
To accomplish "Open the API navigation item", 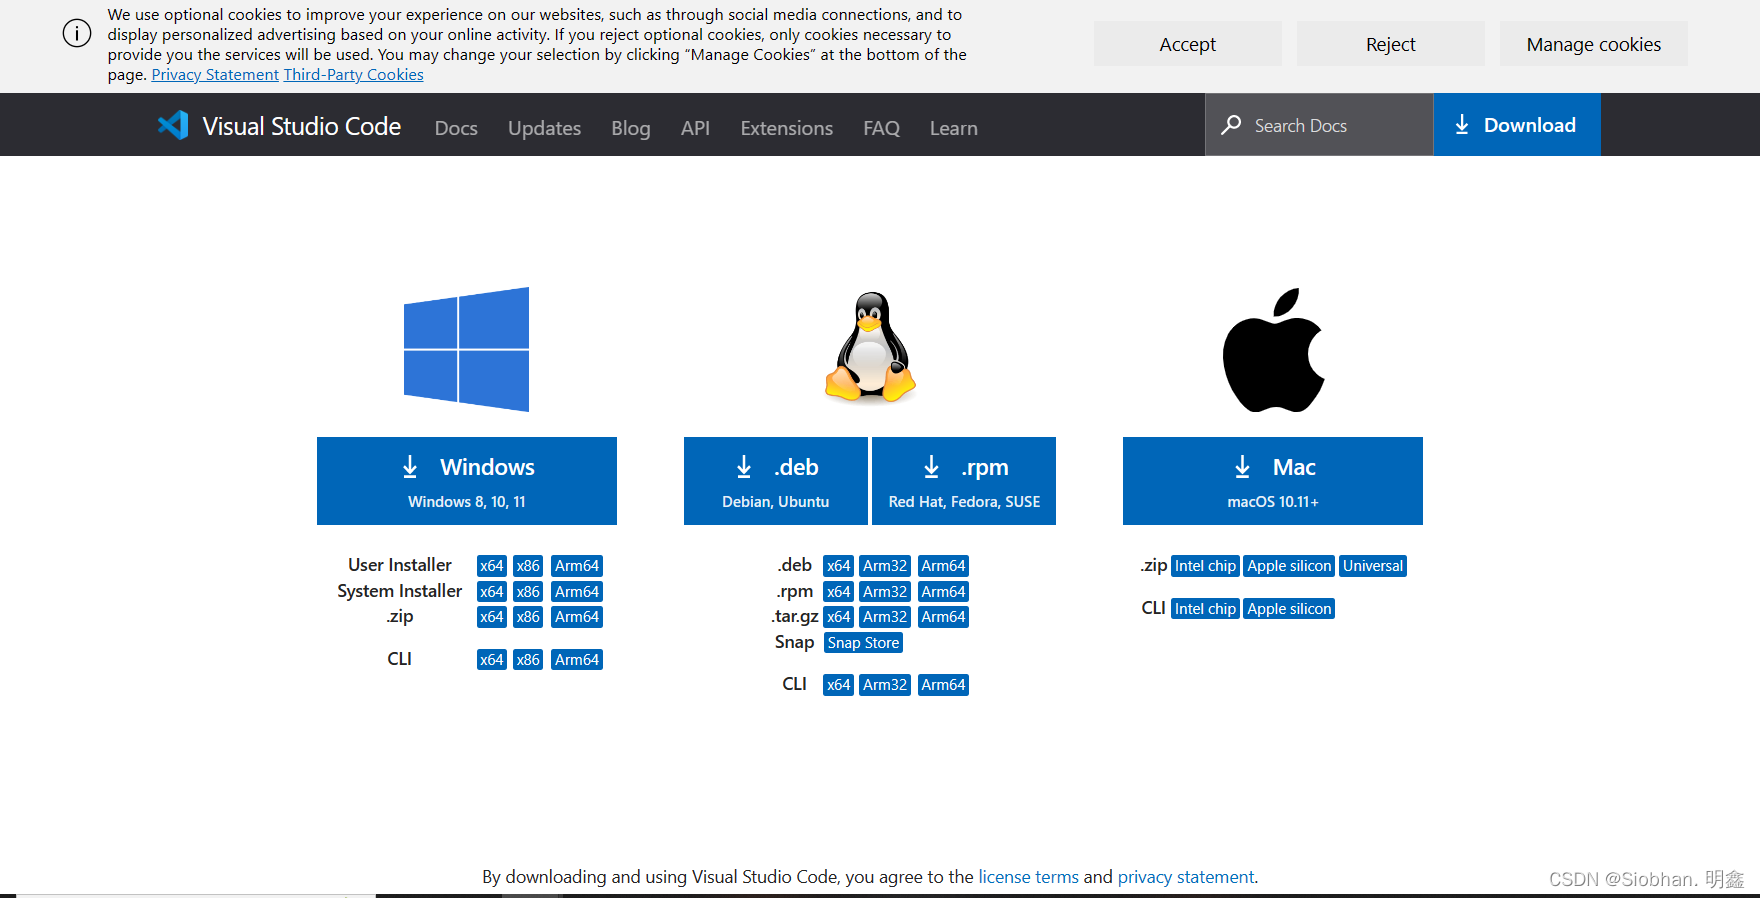I will 695,128.
